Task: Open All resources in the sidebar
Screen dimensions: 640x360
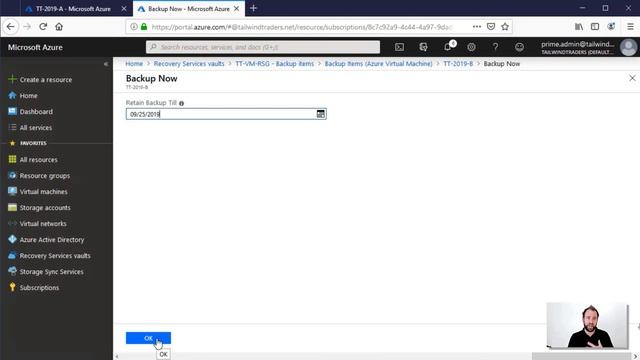Action: tap(33, 160)
